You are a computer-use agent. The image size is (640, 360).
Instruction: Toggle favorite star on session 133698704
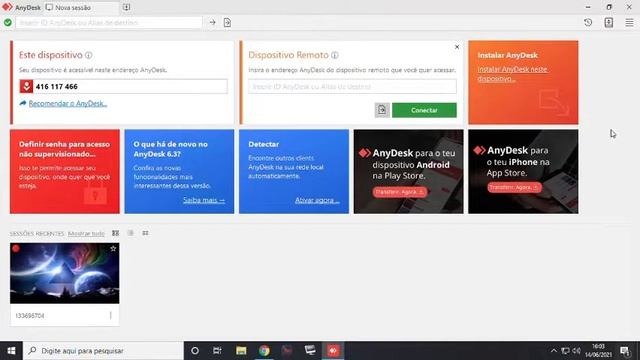(113, 249)
